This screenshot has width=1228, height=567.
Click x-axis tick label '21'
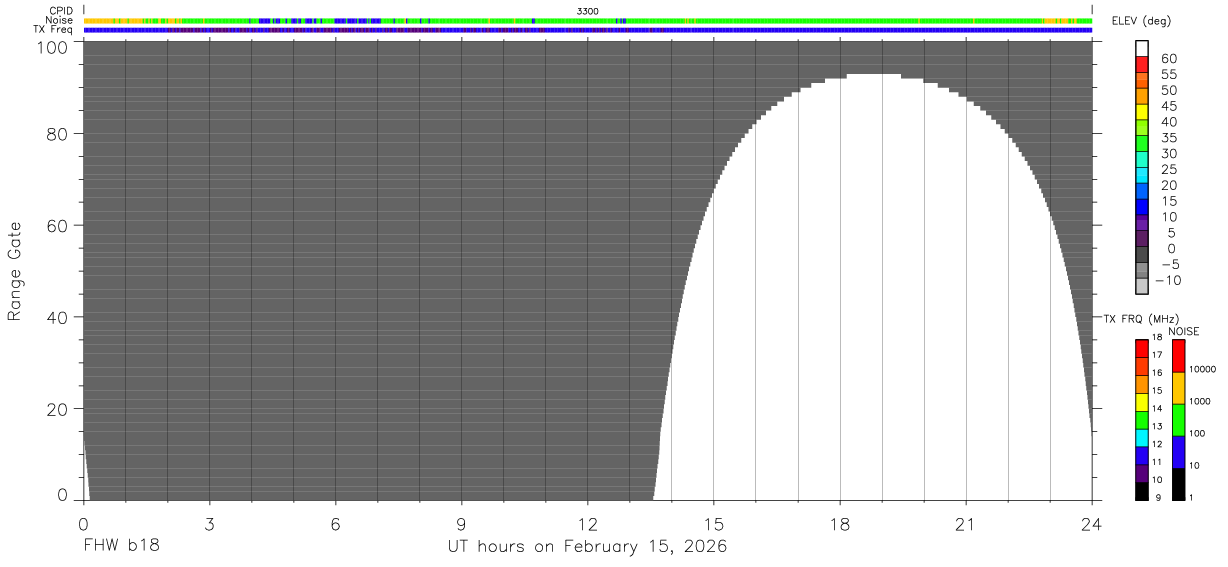click(x=965, y=524)
